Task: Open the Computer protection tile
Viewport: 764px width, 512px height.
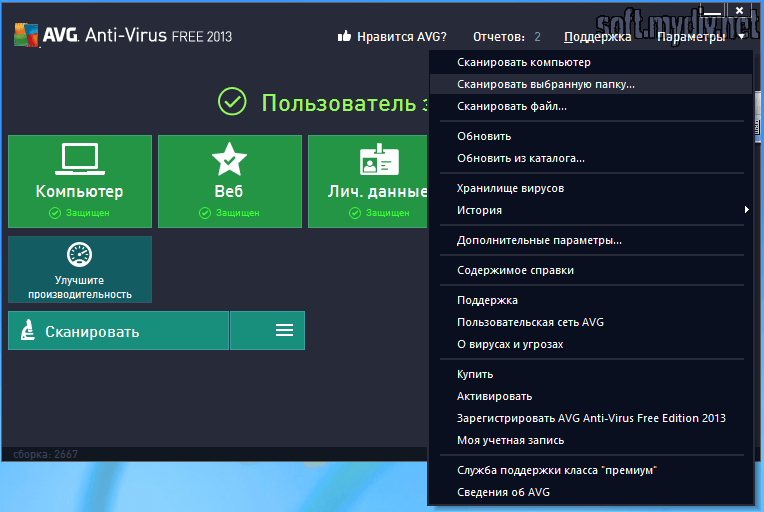Action: (x=80, y=181)
